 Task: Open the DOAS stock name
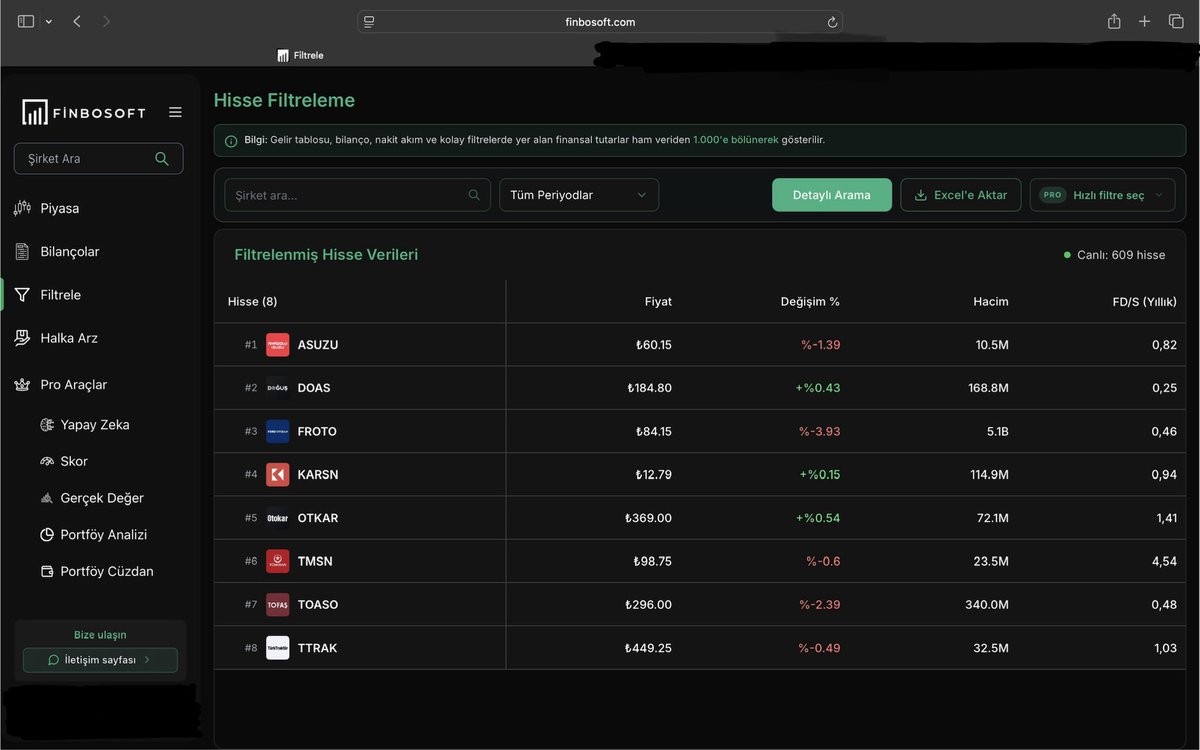coord(314,388)
